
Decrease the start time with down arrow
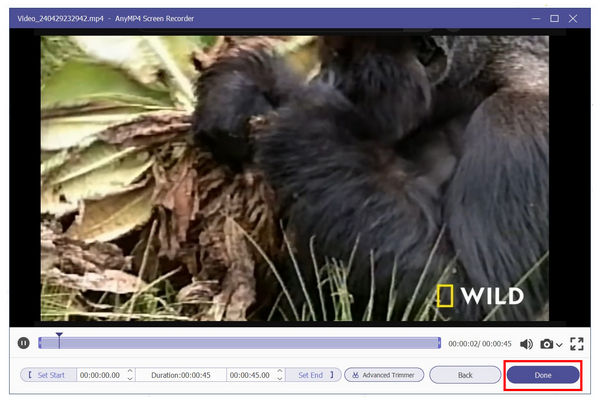pos(130,379)
